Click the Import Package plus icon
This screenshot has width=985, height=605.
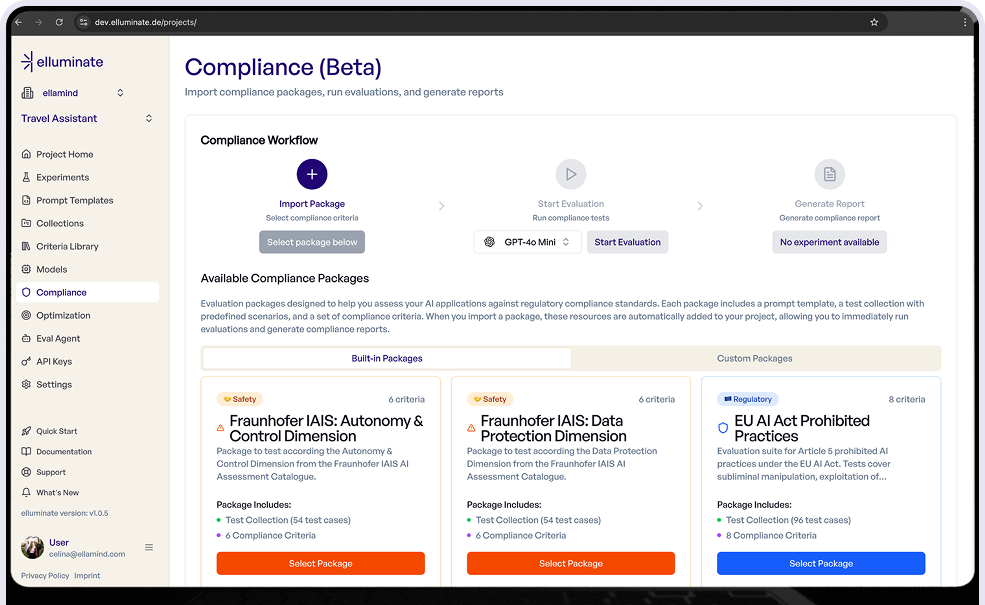tap(312, 174)
